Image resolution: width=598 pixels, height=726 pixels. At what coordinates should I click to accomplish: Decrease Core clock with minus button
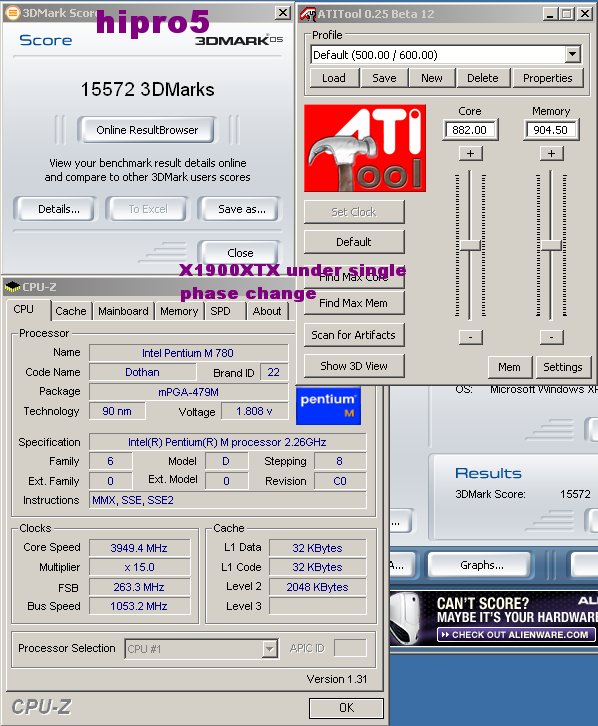pyautogui.click(x=470, y=337)
